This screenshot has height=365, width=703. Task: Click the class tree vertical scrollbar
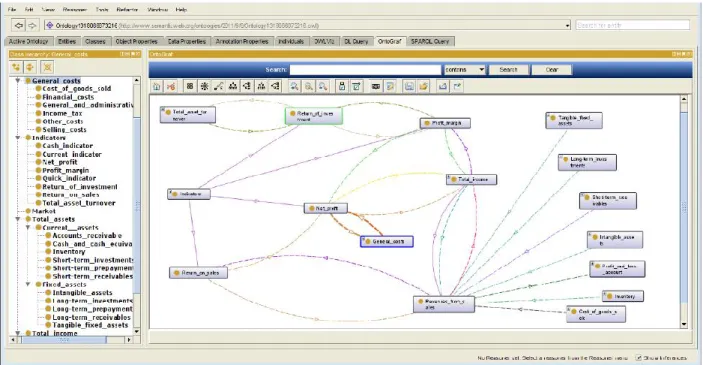[x=137, y=206]
